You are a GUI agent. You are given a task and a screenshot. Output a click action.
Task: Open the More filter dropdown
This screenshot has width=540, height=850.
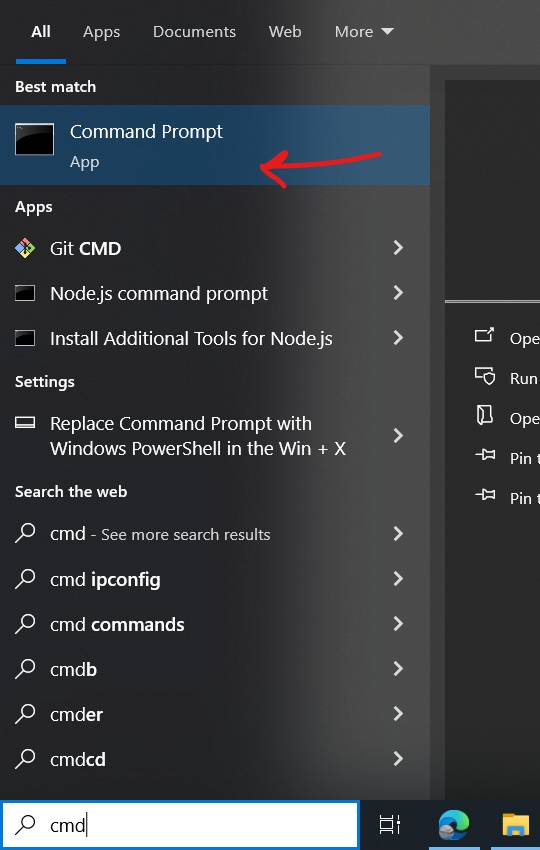pyautogui.click(x=364, y=31)
